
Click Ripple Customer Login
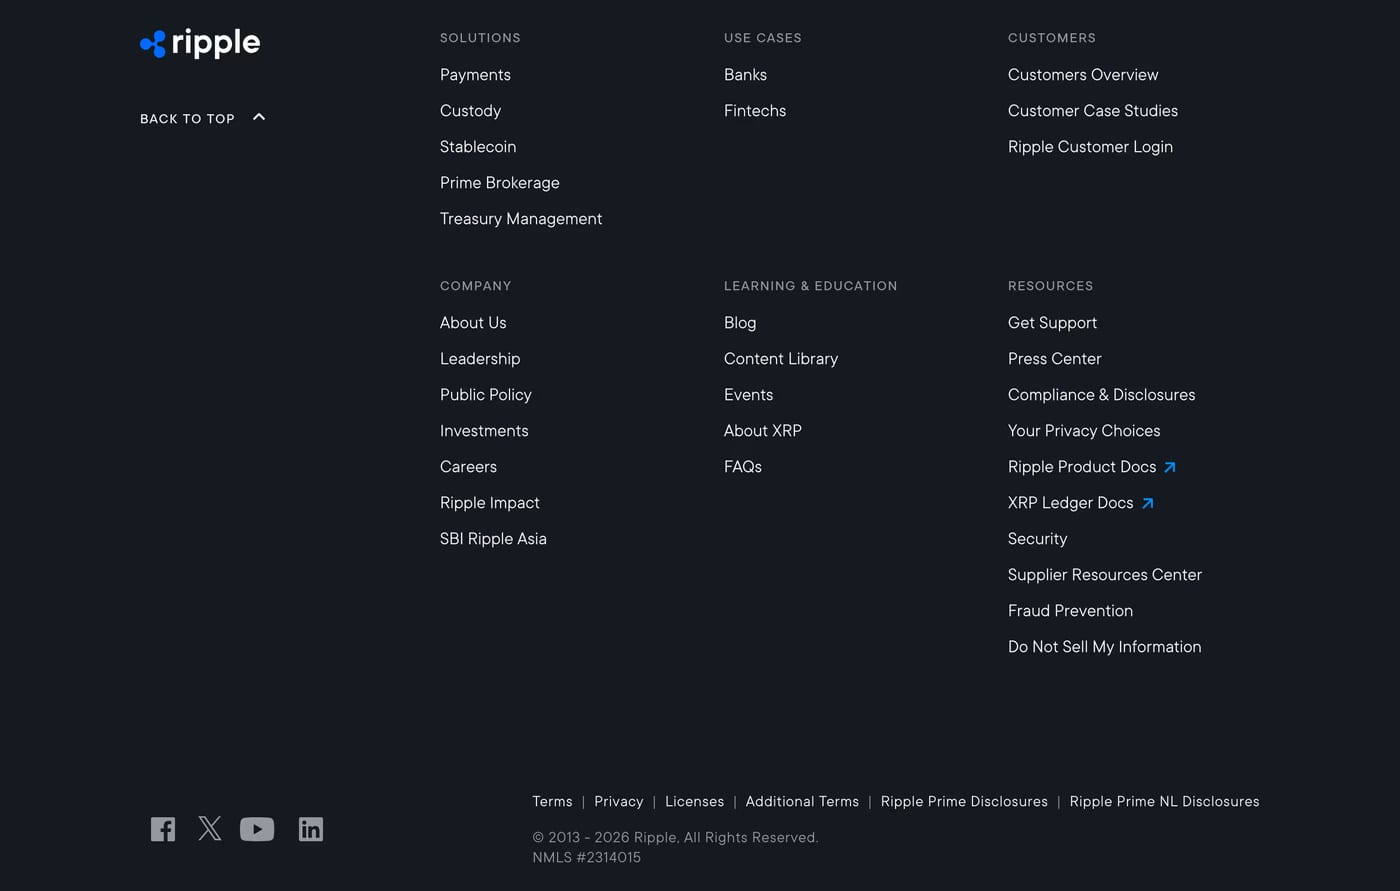(1090, 147)
